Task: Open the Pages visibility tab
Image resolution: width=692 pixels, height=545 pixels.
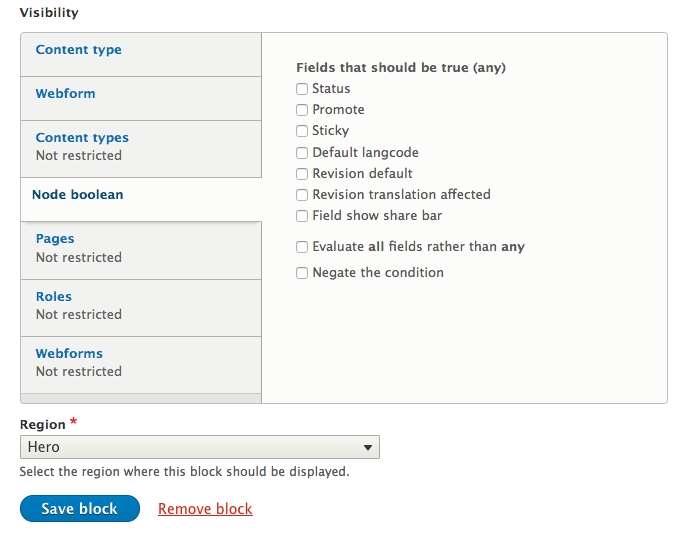Action: tap(141, 250)
